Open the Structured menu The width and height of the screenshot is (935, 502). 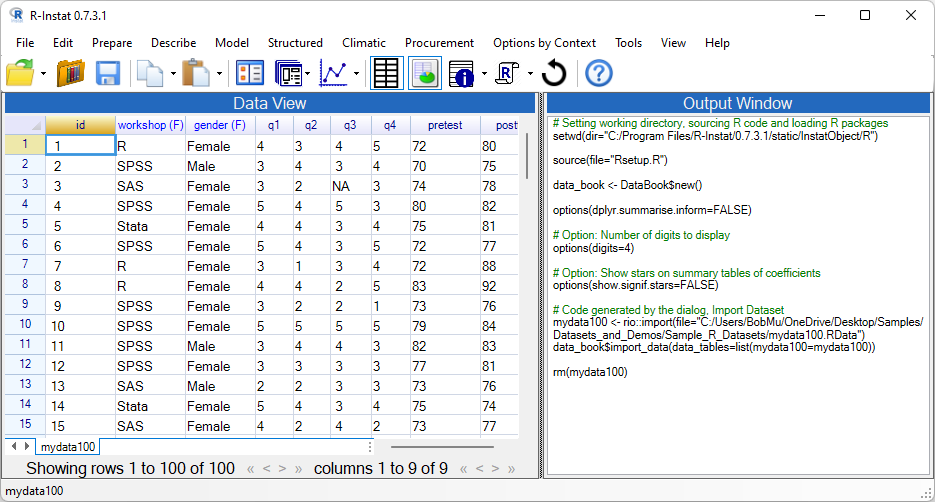(x=295, y=43)
